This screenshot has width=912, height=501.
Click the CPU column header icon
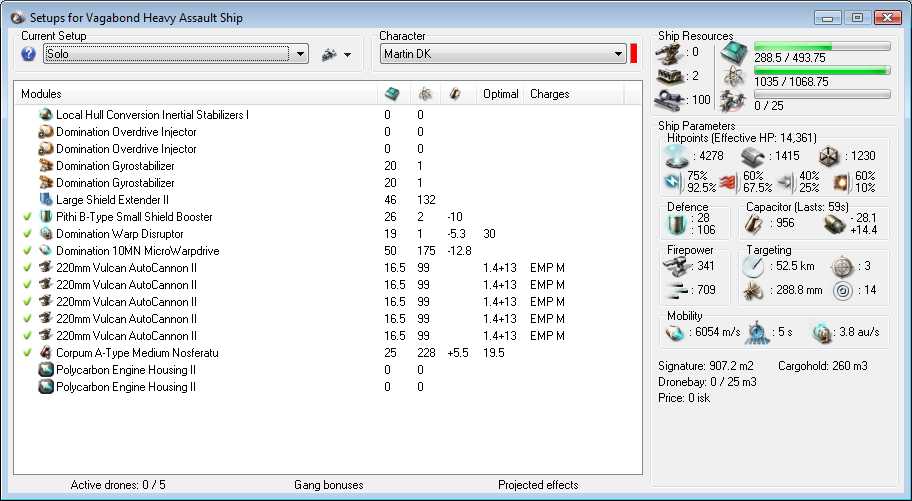[393, 94]
